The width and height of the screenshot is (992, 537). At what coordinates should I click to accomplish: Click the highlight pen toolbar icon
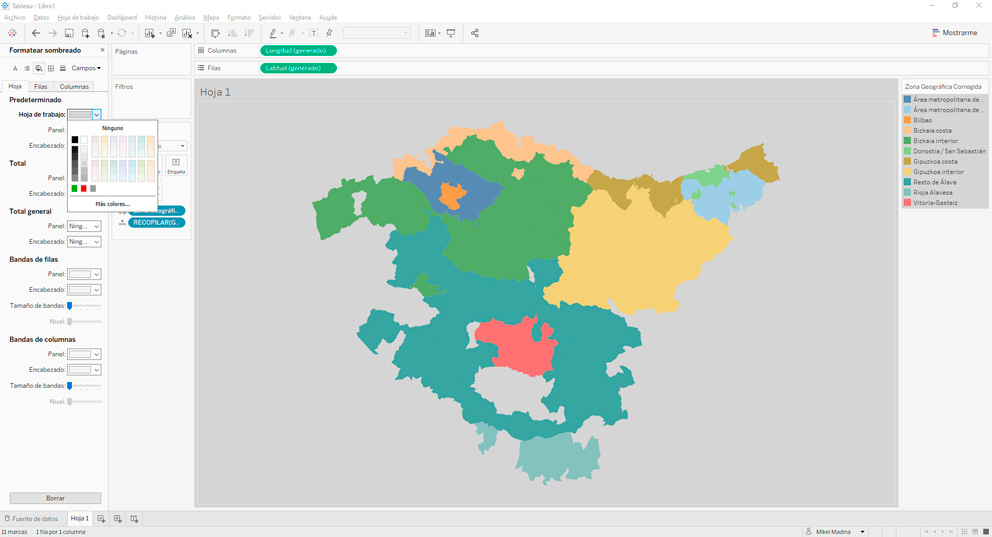(273, 33)
